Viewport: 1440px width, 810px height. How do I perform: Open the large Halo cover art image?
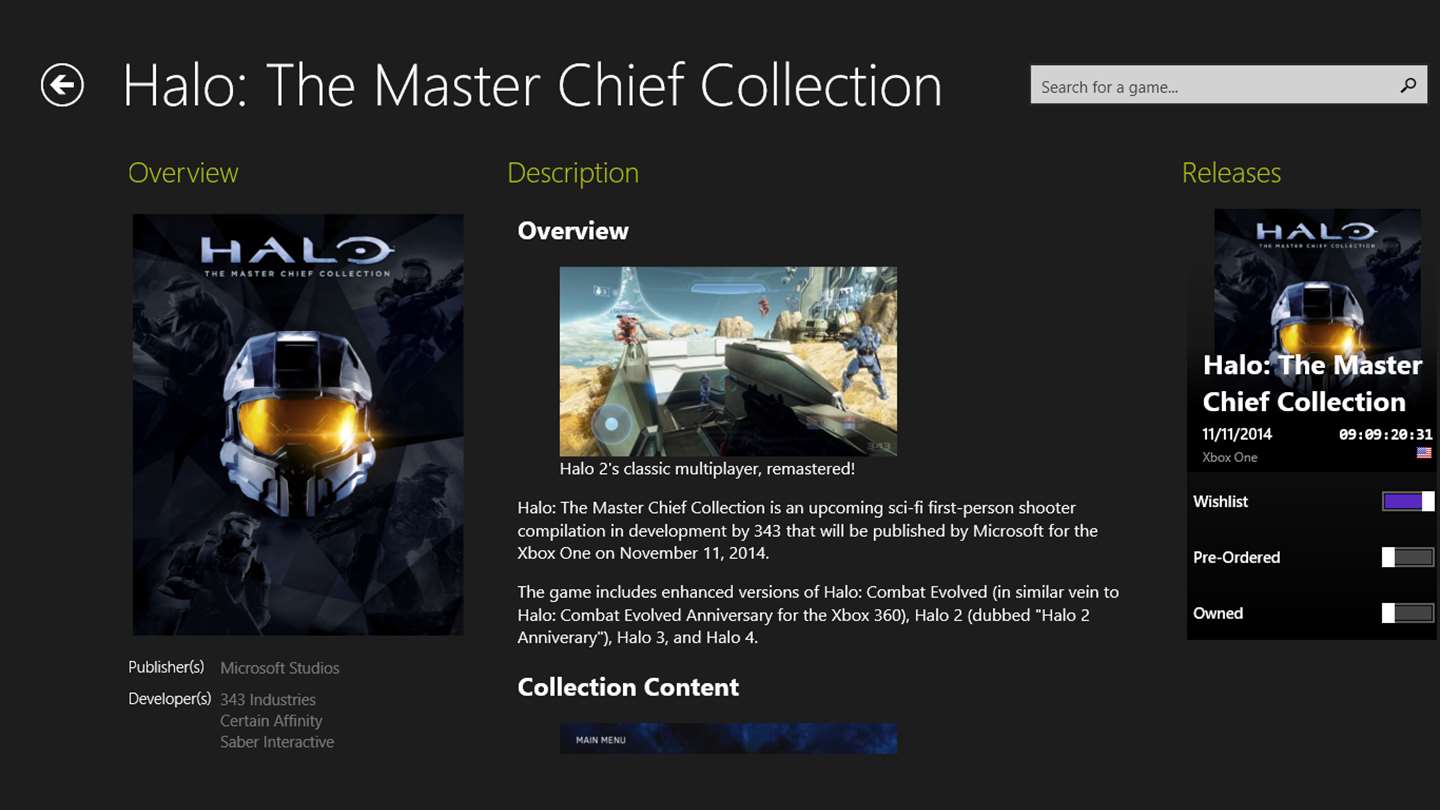[x=298, y=424]
